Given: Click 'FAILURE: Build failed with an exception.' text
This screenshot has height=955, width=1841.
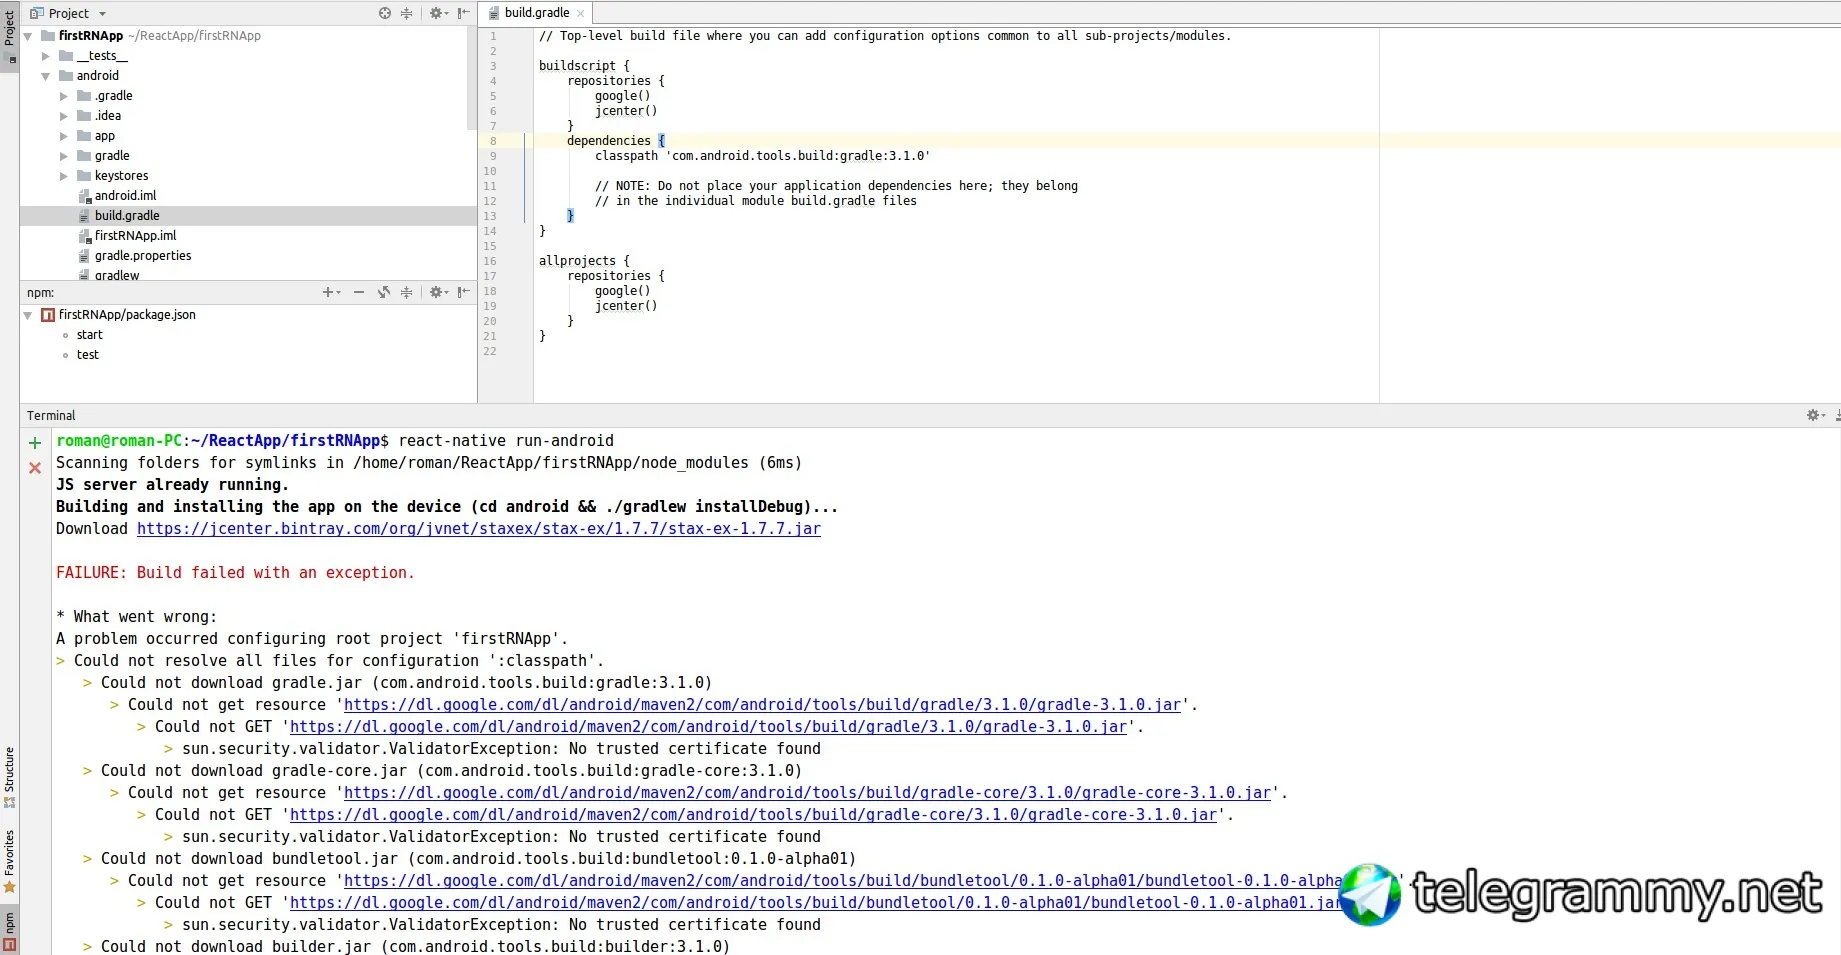Looking at the screenshot, I should tap(235, 573).
